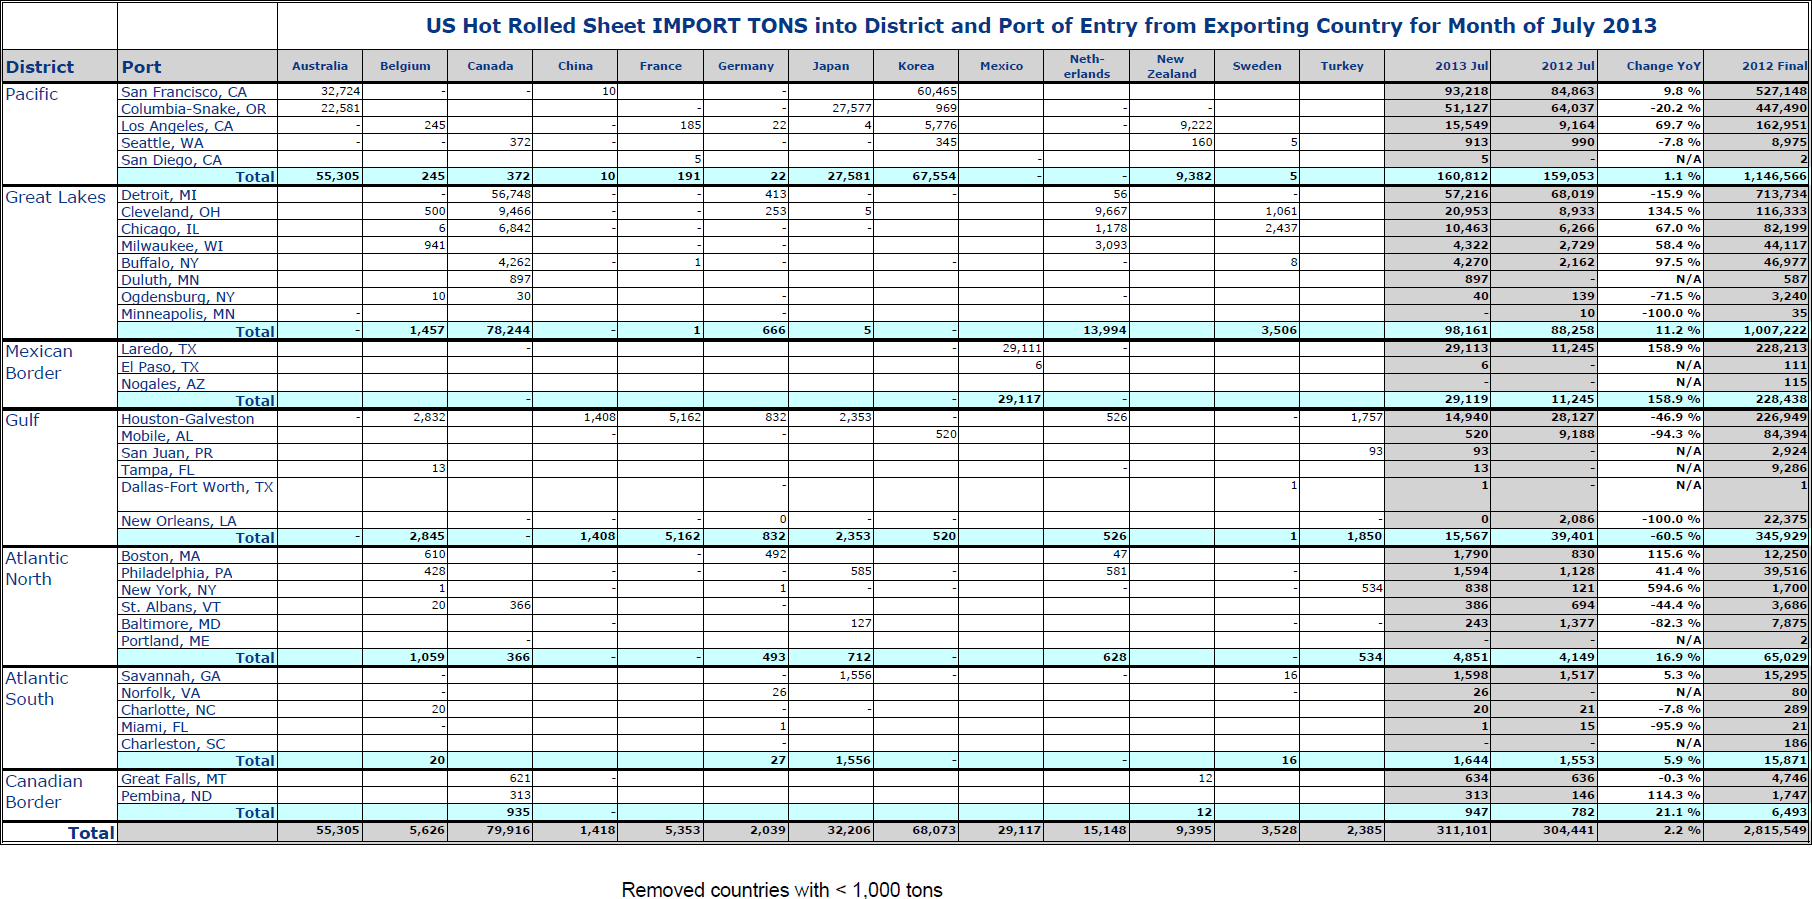Image resolution: width=1812 pixels, height=899 pixels.
Task: Select the District header cell
Action: [x=40, y=67]
